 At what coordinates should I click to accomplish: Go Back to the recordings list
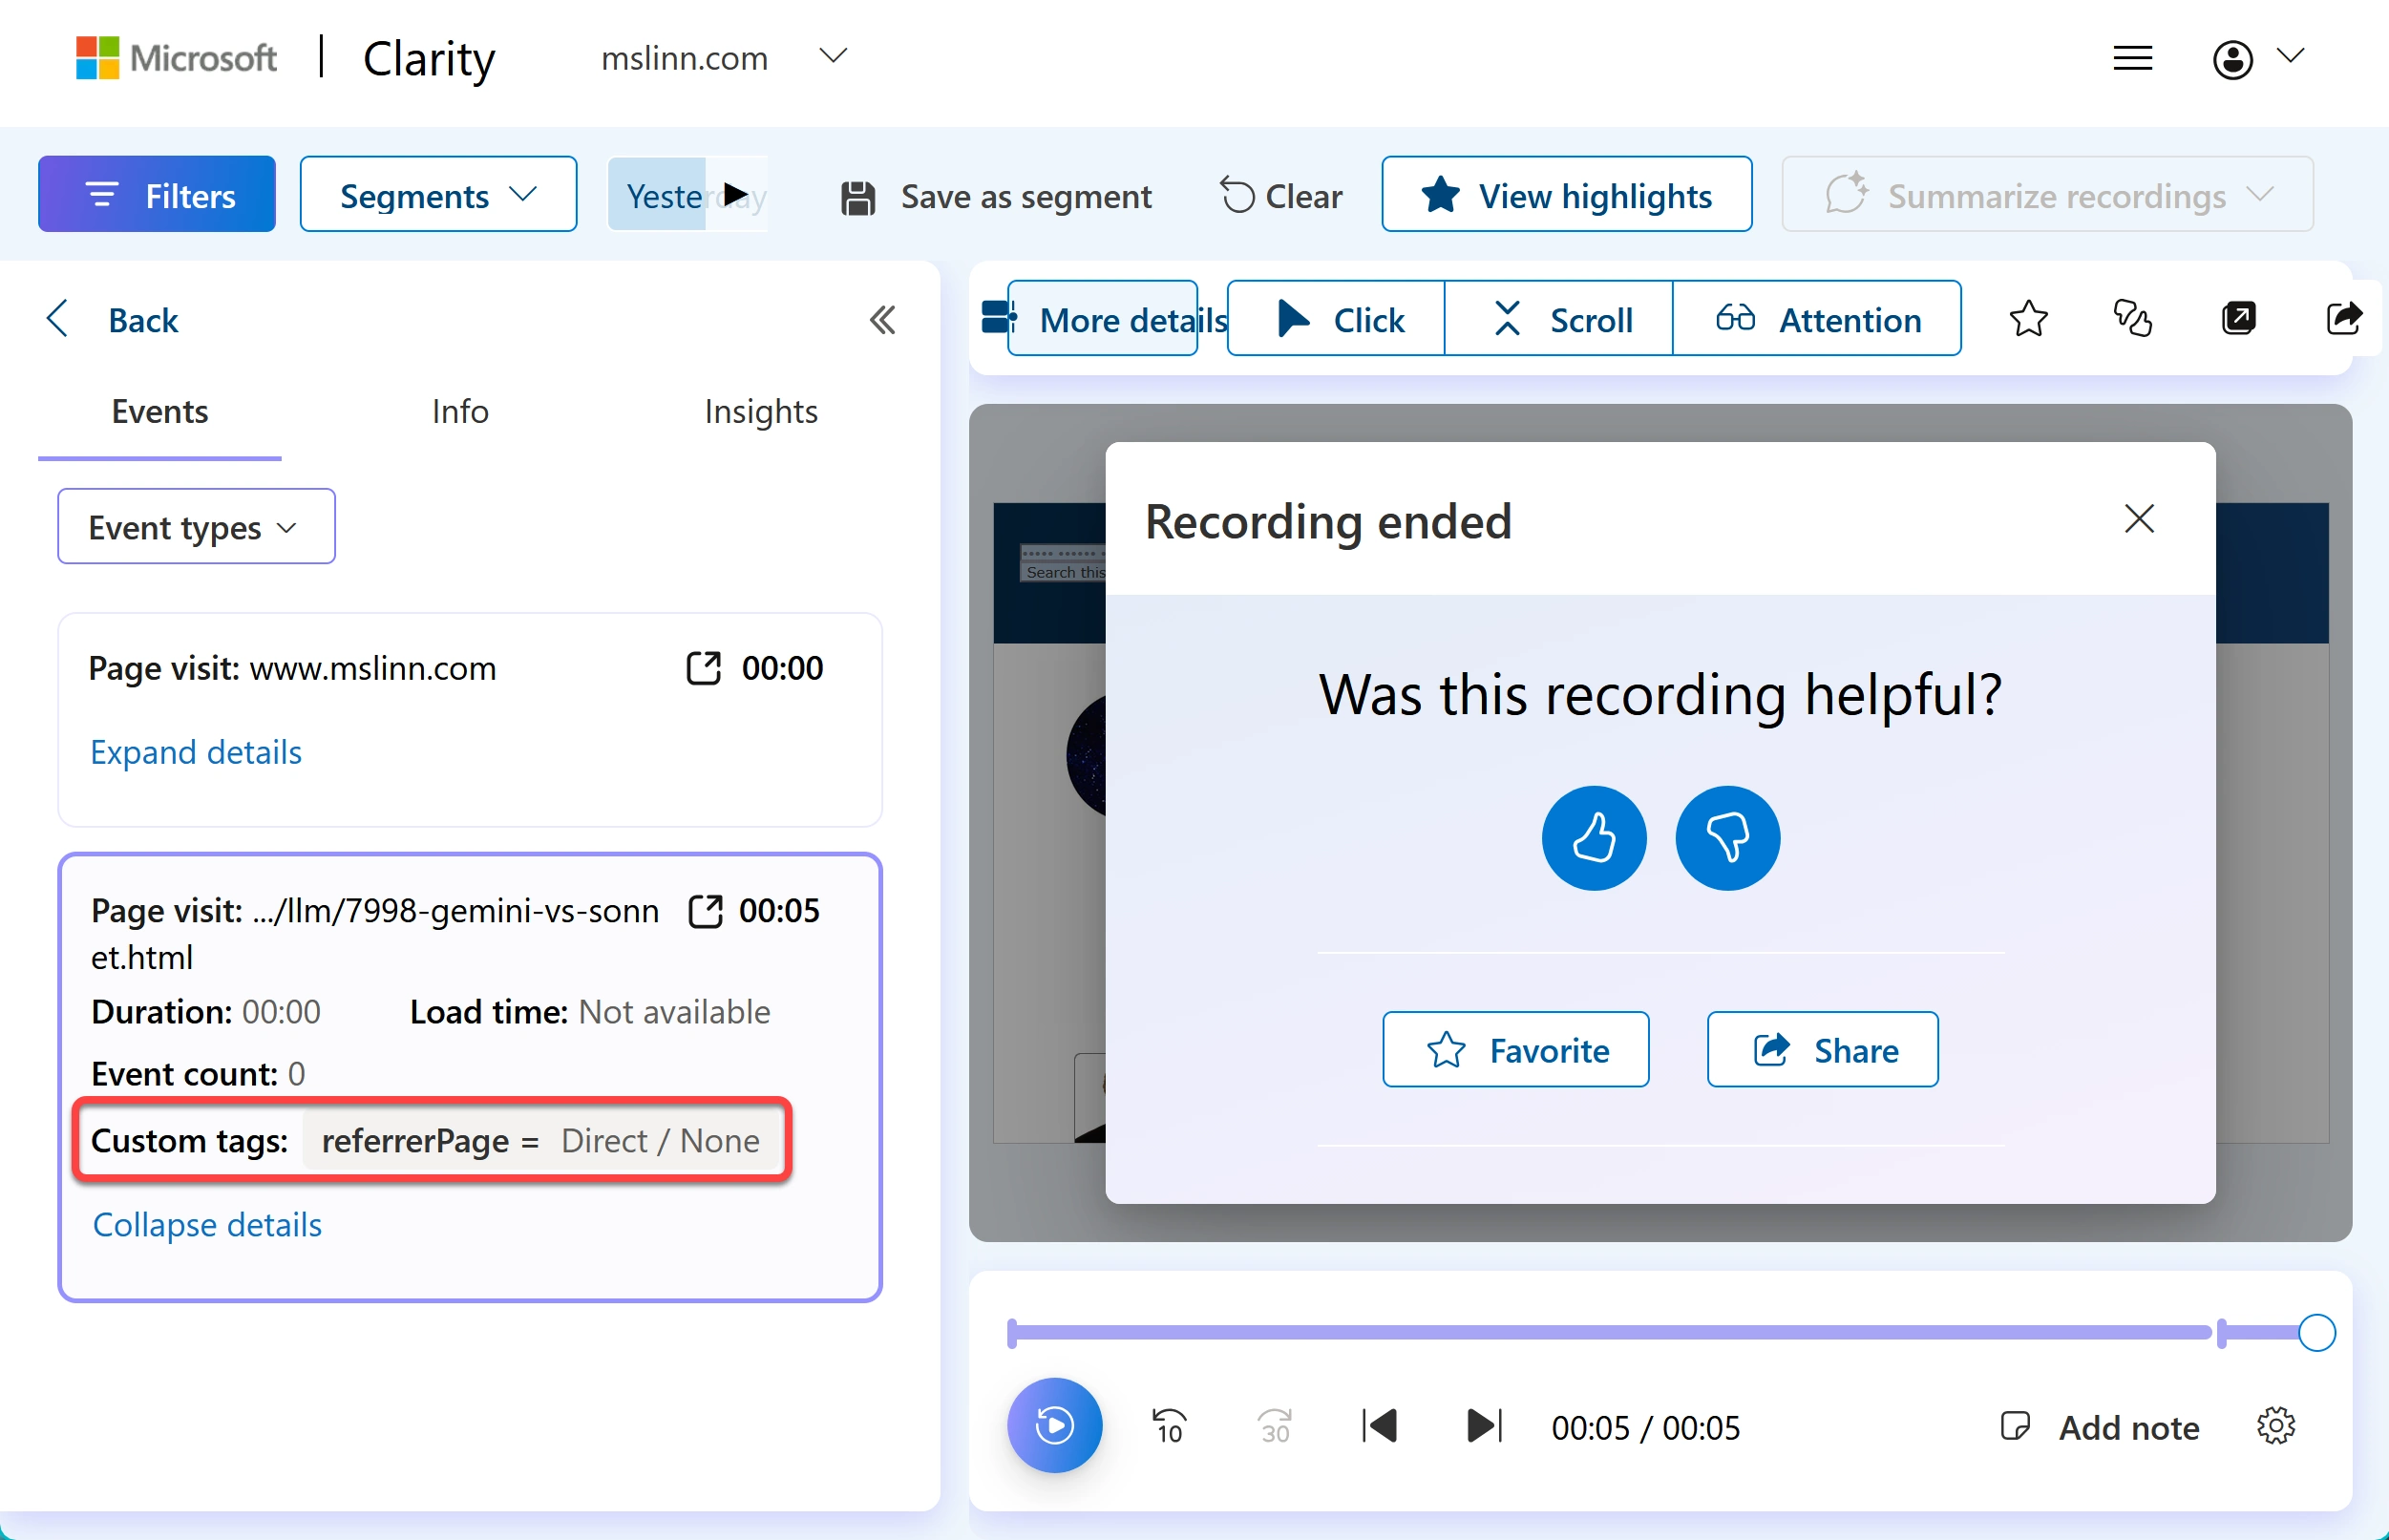click(x=112, y=320)
